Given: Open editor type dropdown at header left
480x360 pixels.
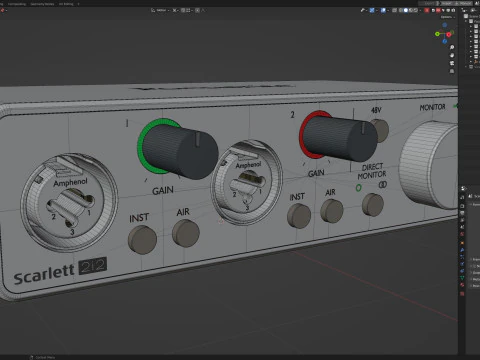Looking at the screenshot, I should tap(3, 10).
